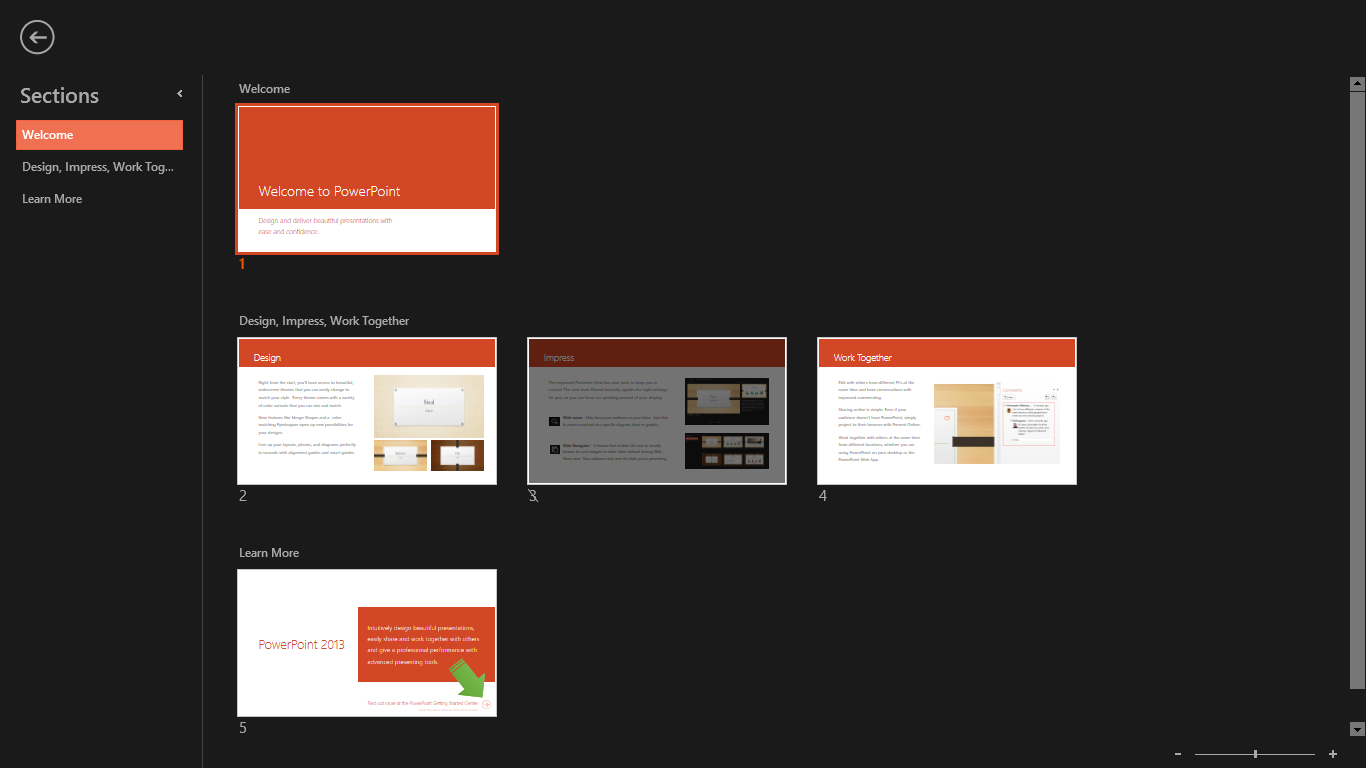Click the Design, Impress, Work Together grid heading
1366x768 pixels.
[x=324, y=321]
